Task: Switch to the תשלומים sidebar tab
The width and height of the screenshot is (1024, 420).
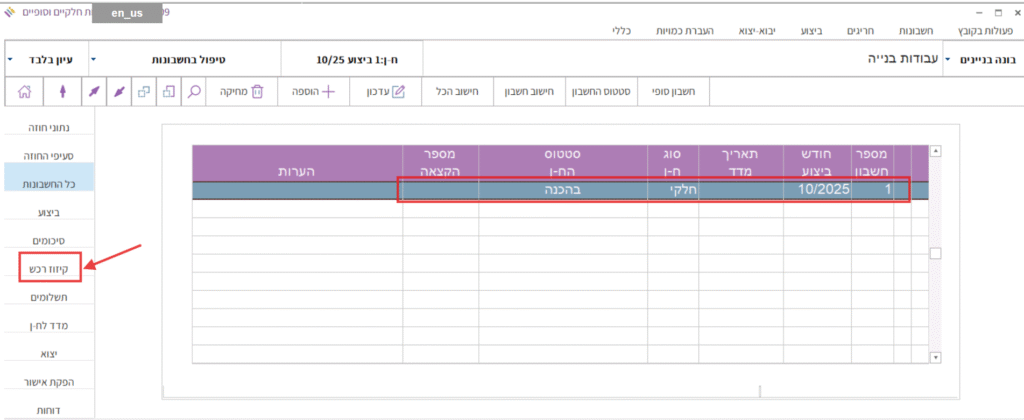Action: pyautogui.click(x=50, y=297)
